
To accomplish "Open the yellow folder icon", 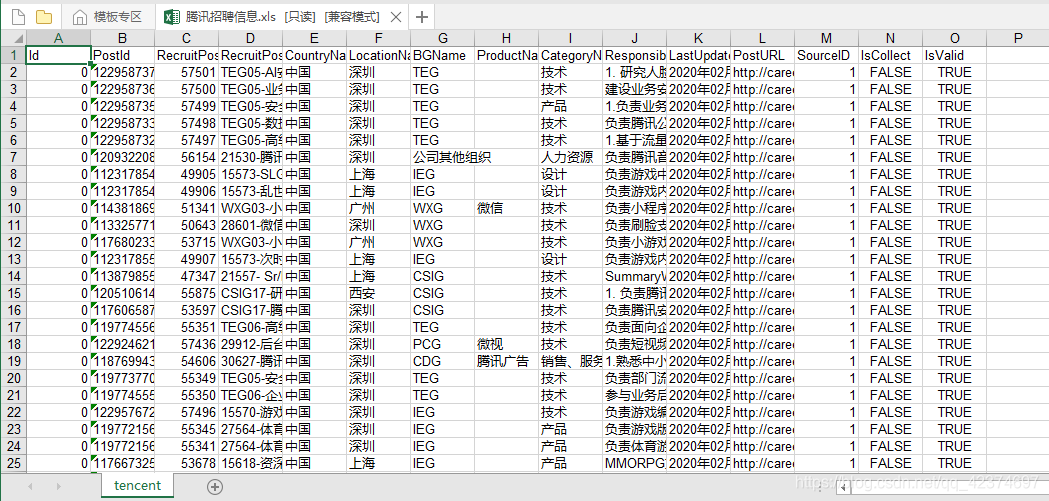I will coord(44,16).
